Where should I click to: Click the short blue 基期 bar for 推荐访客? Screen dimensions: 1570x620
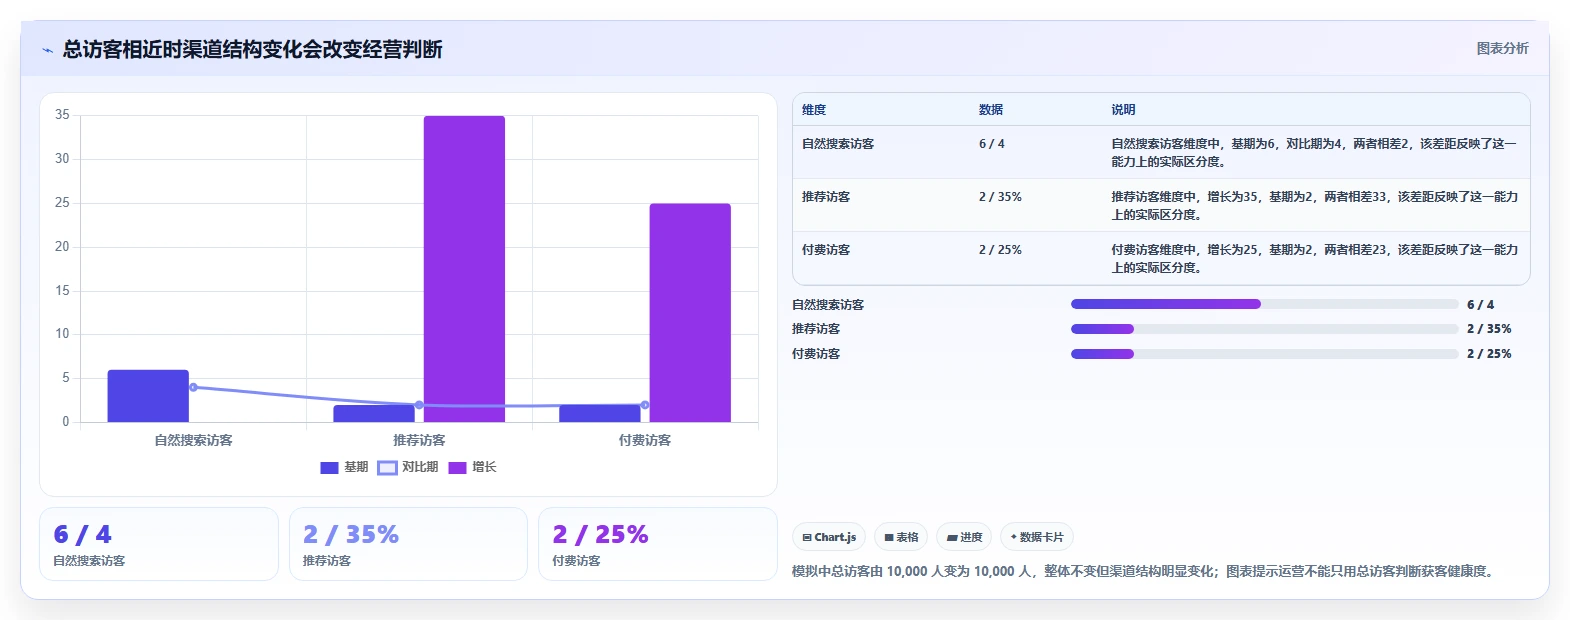click(374, 414)
